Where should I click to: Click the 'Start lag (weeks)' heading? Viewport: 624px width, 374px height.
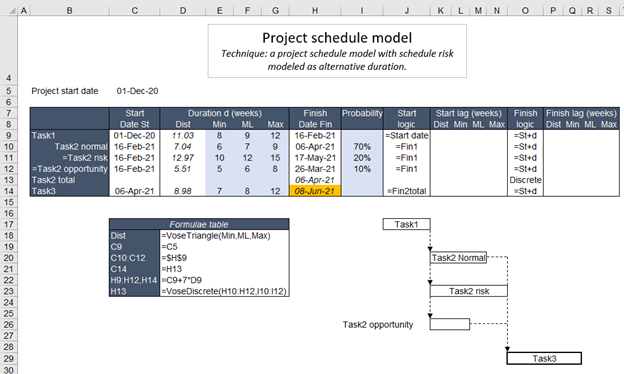(x=468, y=113)
